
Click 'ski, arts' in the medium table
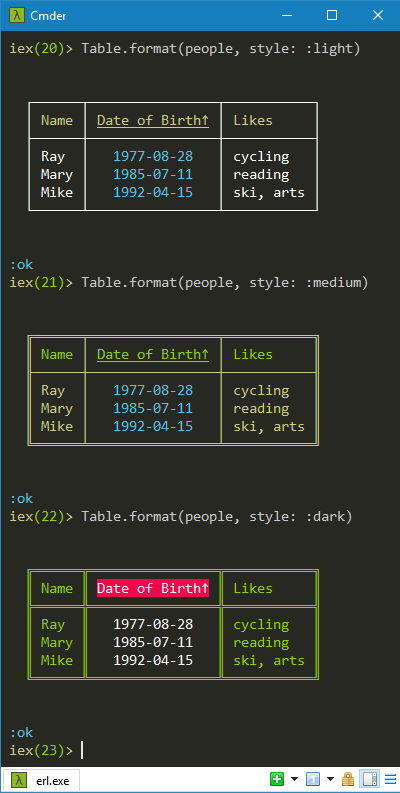[269, 427]
